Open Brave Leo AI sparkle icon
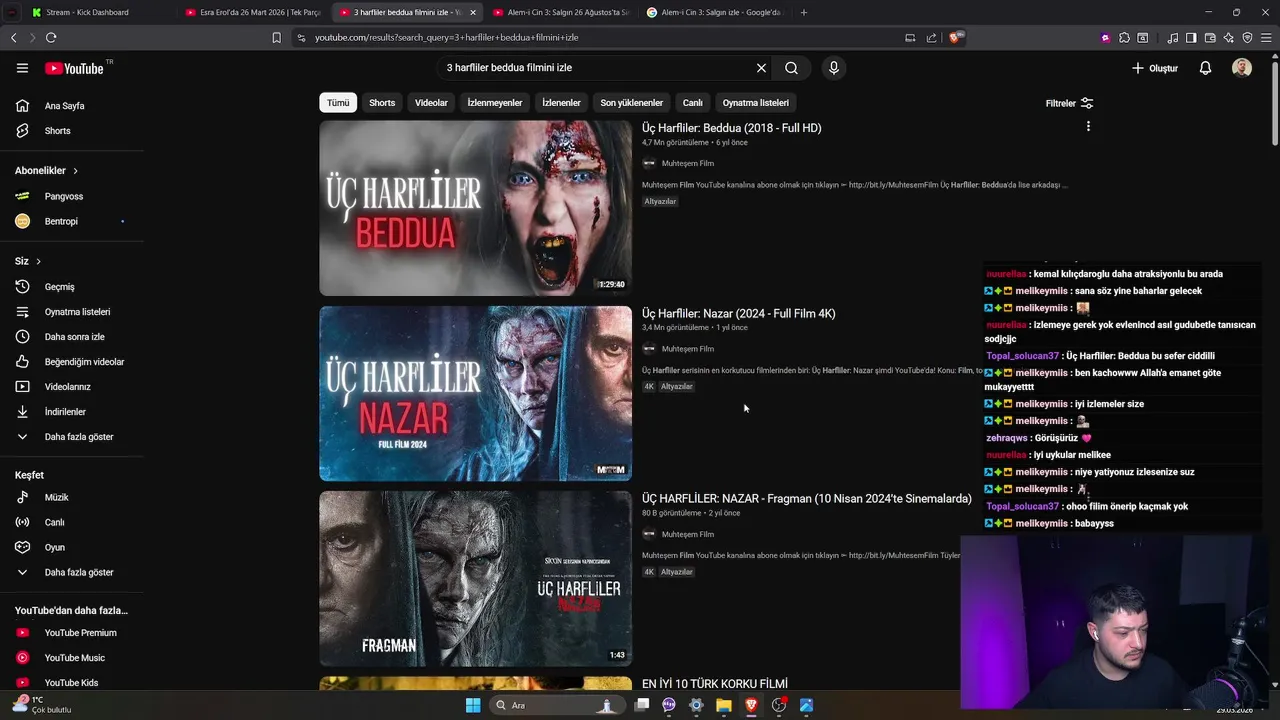This screenshot has height=720, width=1280. point(1229,37)
